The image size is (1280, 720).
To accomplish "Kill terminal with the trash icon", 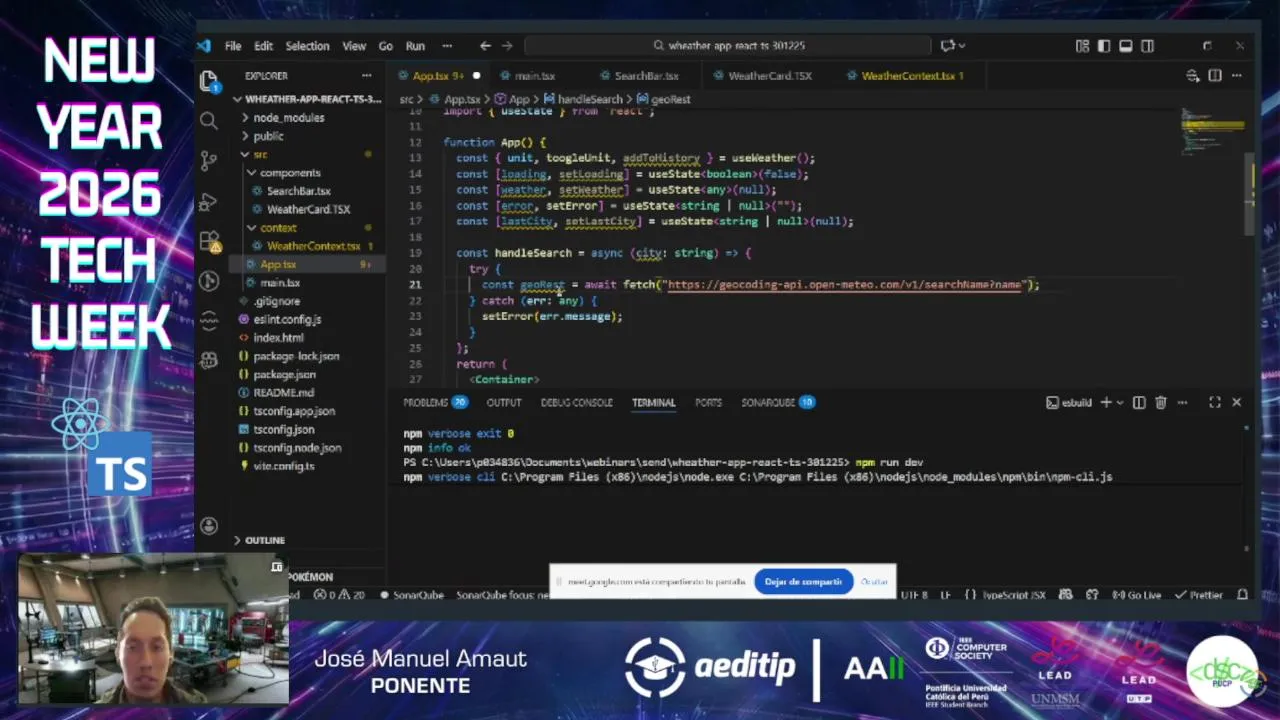I will tap(1161, 402).
